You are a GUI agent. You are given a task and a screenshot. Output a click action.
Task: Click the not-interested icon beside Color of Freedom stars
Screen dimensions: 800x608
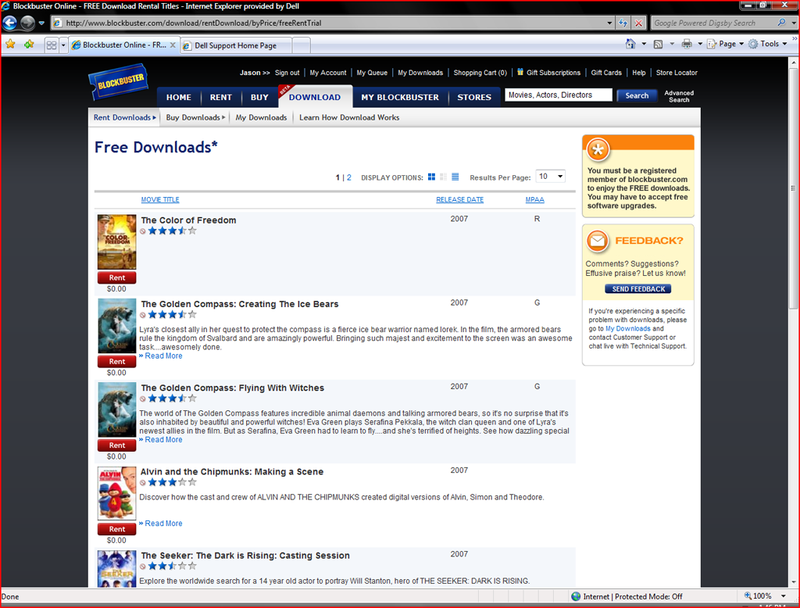click(x=143, y=231)
